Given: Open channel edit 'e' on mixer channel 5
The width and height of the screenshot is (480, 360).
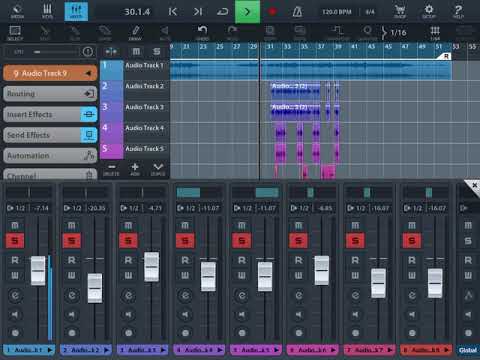Looking at the screenshot, I should pyautogui.click(x=242, y=295).
